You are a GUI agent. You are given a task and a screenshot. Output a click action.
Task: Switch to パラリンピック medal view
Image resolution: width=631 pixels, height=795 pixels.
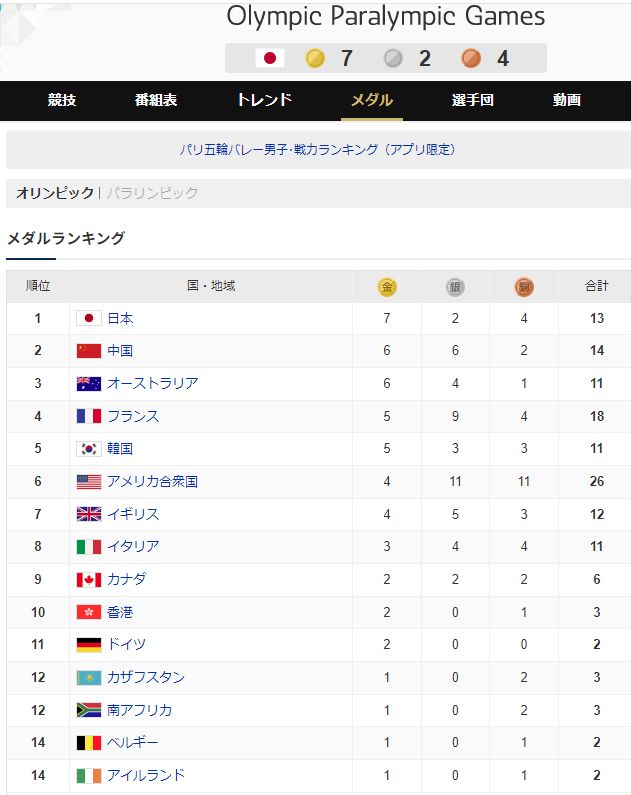pos(152,193)
